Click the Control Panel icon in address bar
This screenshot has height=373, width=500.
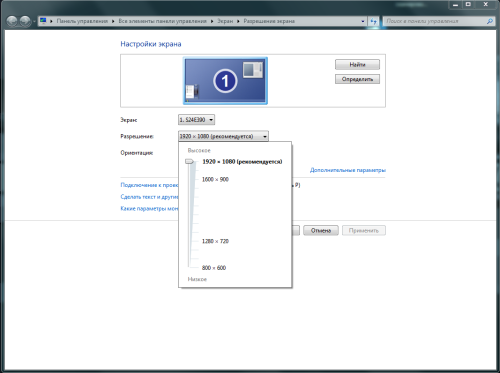coord(43,21)
